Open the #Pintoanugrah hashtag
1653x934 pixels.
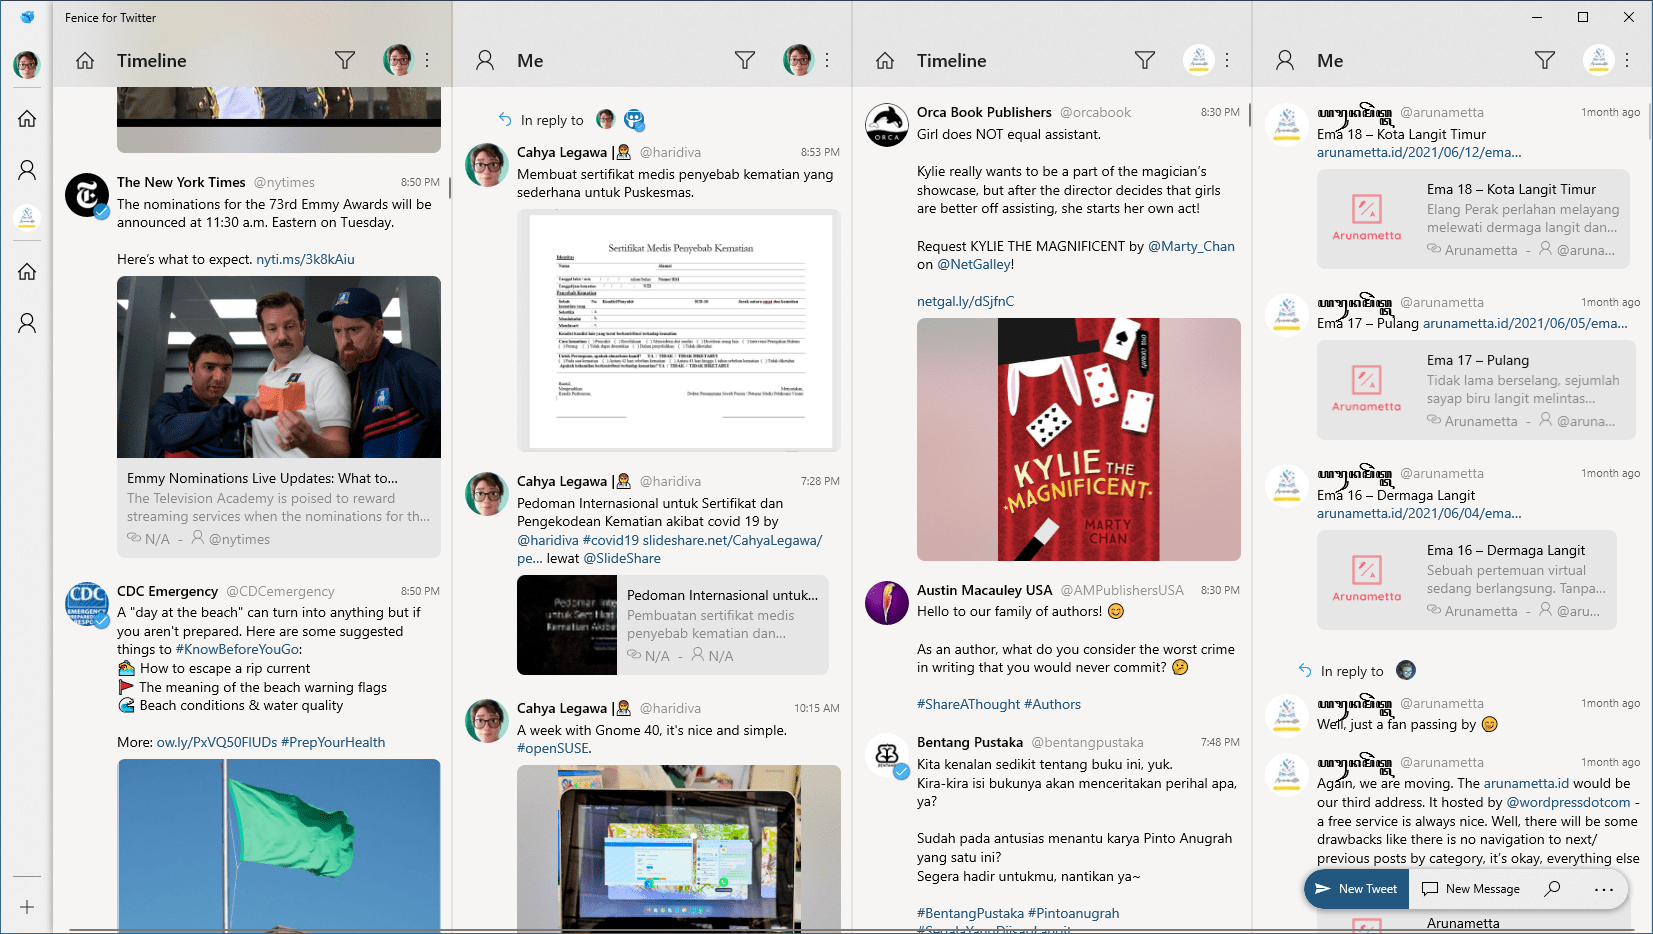tap(1074, 913)
